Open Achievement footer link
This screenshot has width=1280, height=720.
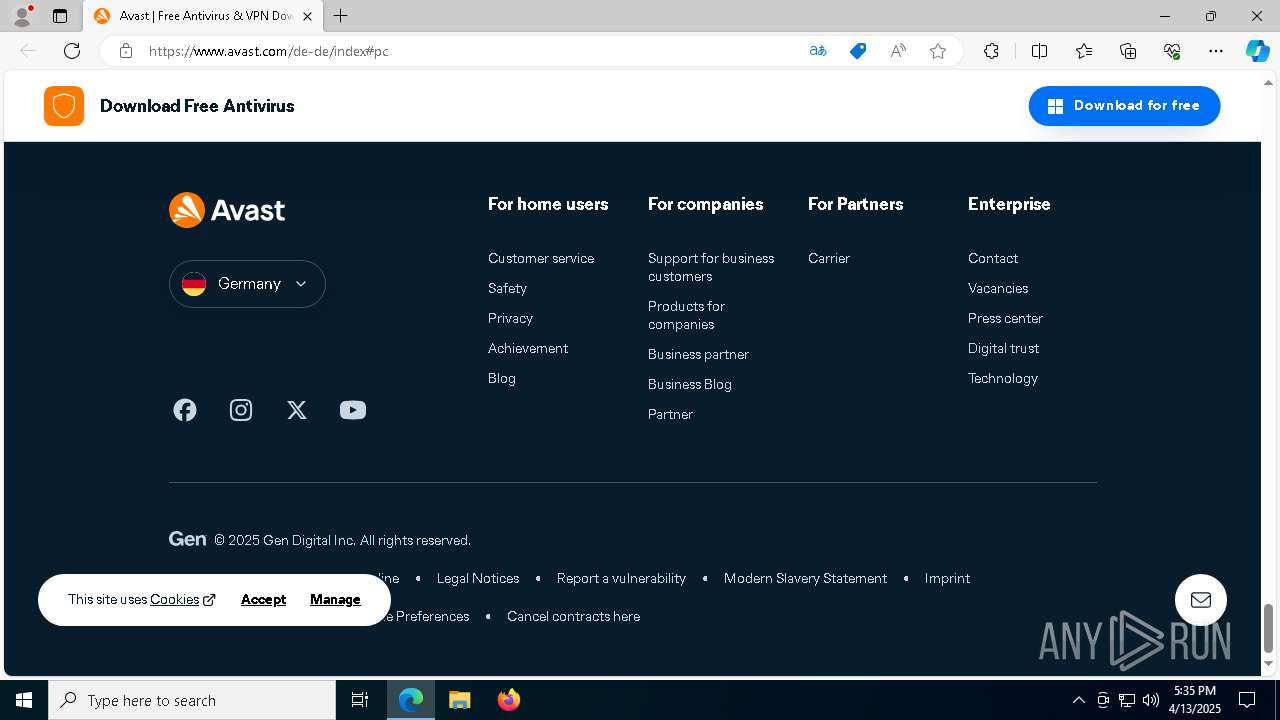tap(528, 348)
